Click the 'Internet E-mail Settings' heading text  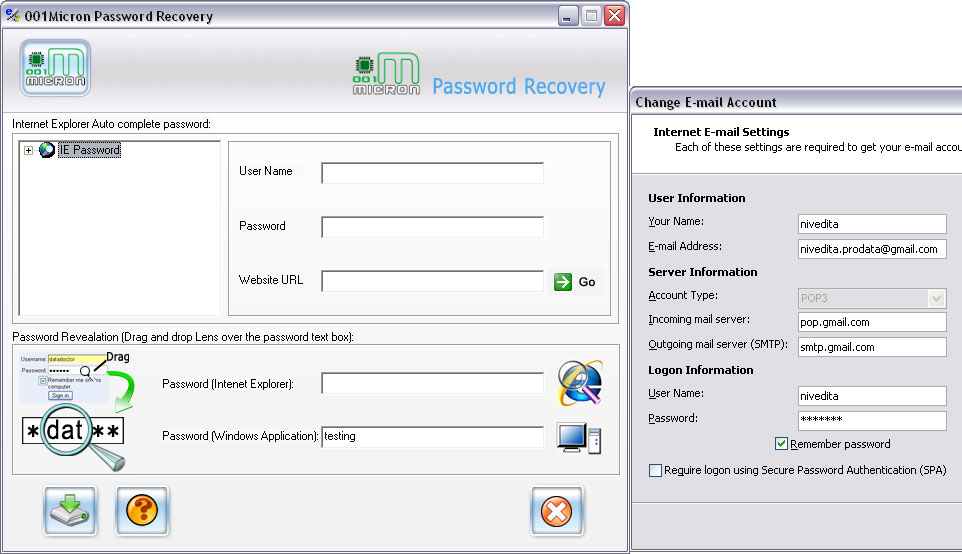(x=721, y=132)
